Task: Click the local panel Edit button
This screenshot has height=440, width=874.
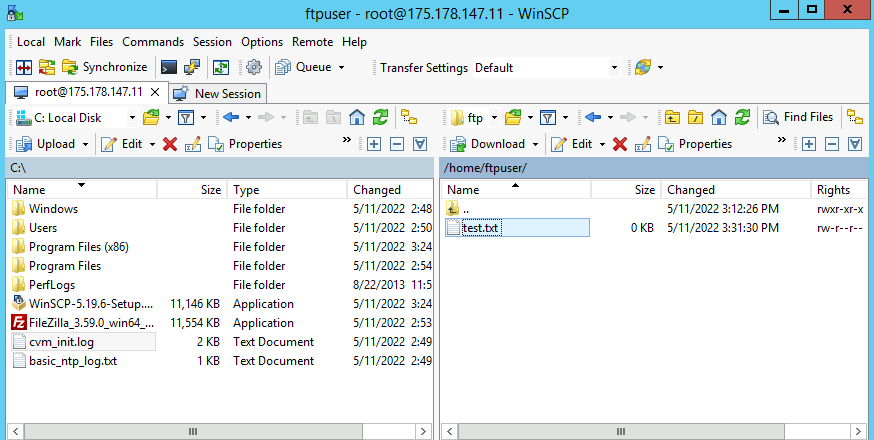Action: [x=123, y=144]
